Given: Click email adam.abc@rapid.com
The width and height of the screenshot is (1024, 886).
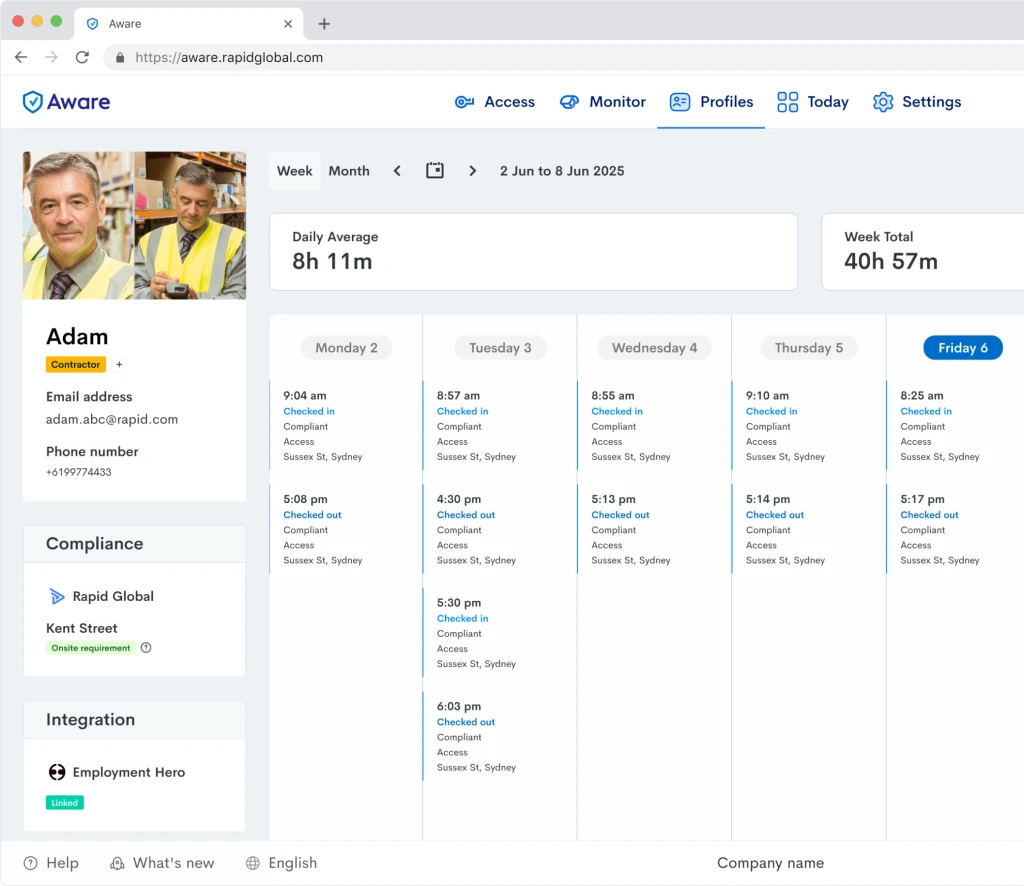Looking at the screenshot, I should coord(112,420).
